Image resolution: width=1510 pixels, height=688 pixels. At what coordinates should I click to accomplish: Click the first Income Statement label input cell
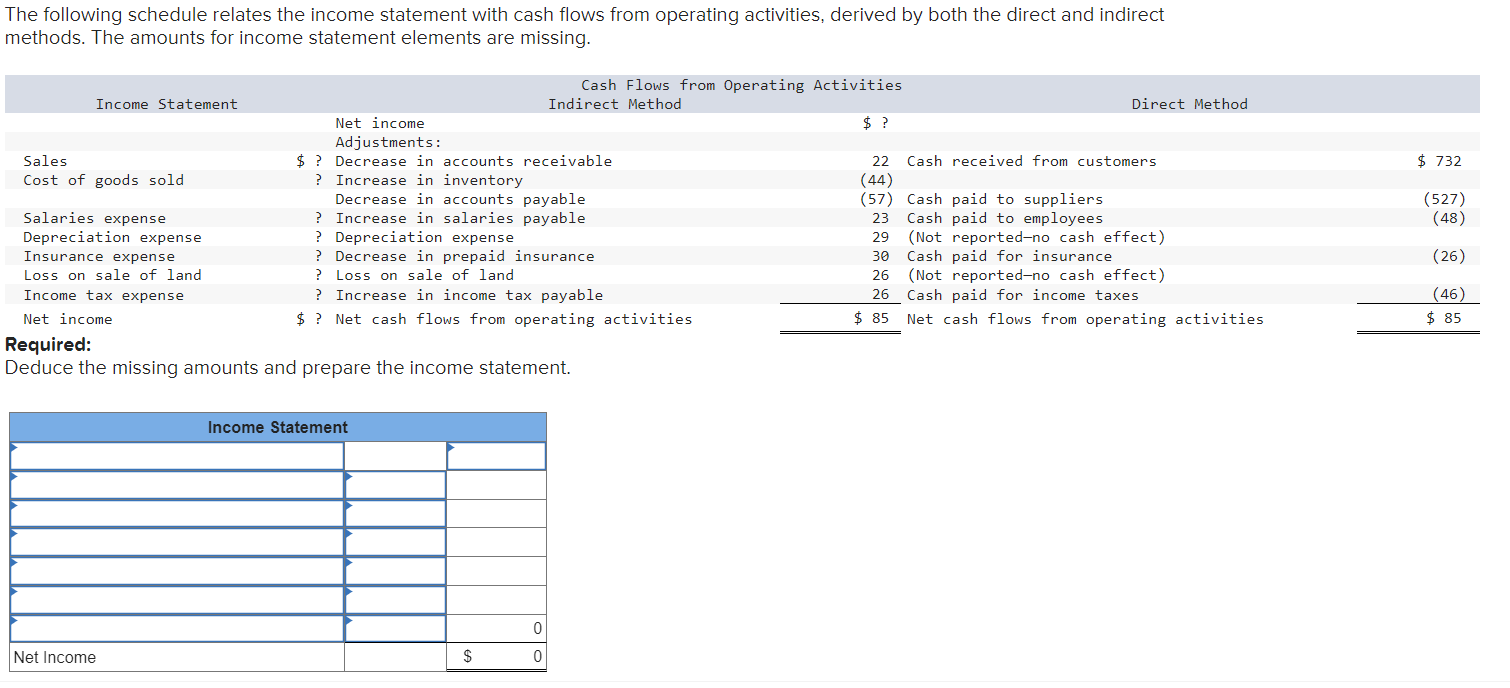click(175, 455)
